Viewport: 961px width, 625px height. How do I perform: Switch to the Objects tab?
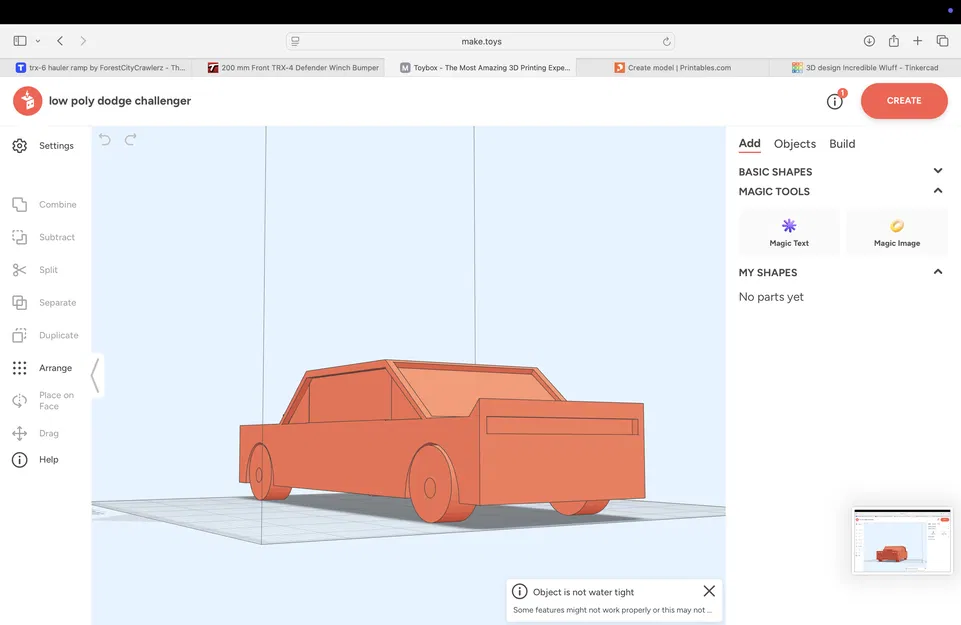point(794,144)
